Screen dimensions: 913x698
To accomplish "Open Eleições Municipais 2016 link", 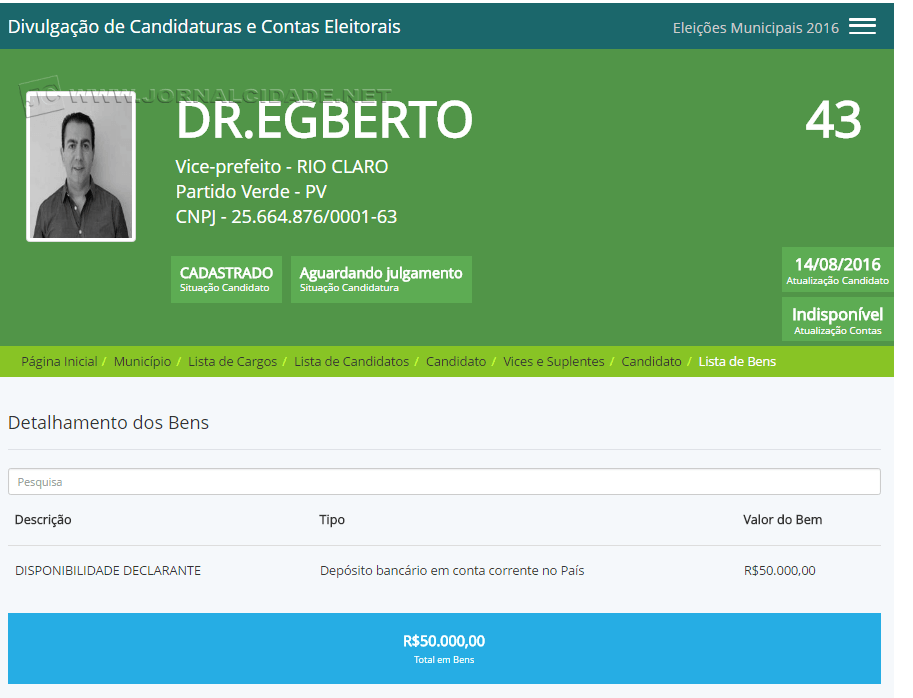I will coord(756,27).
